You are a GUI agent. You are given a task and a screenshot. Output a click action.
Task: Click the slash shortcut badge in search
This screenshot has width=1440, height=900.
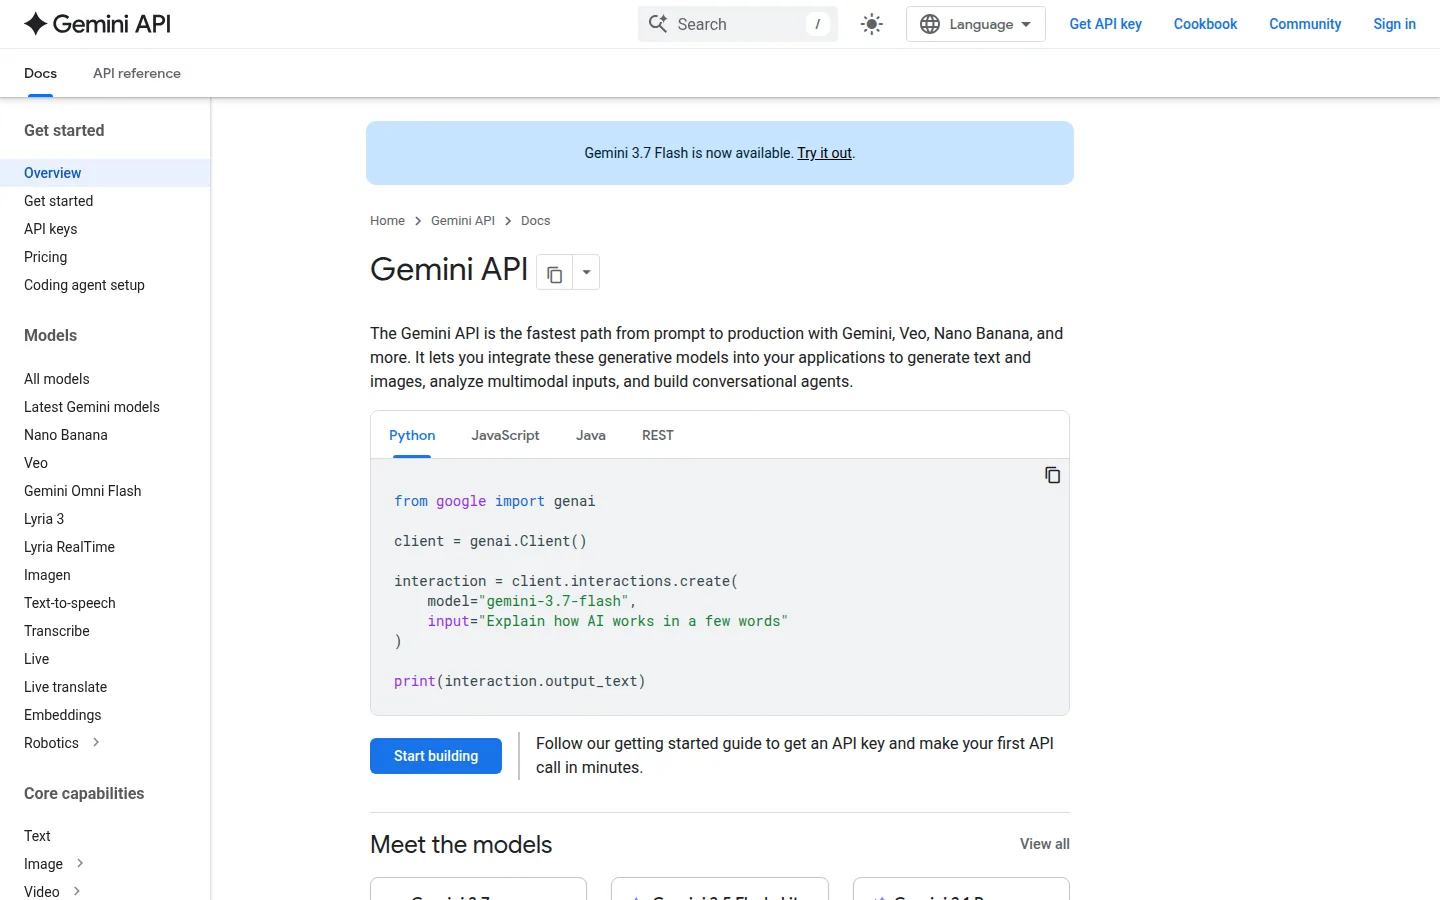click(818, 24)
